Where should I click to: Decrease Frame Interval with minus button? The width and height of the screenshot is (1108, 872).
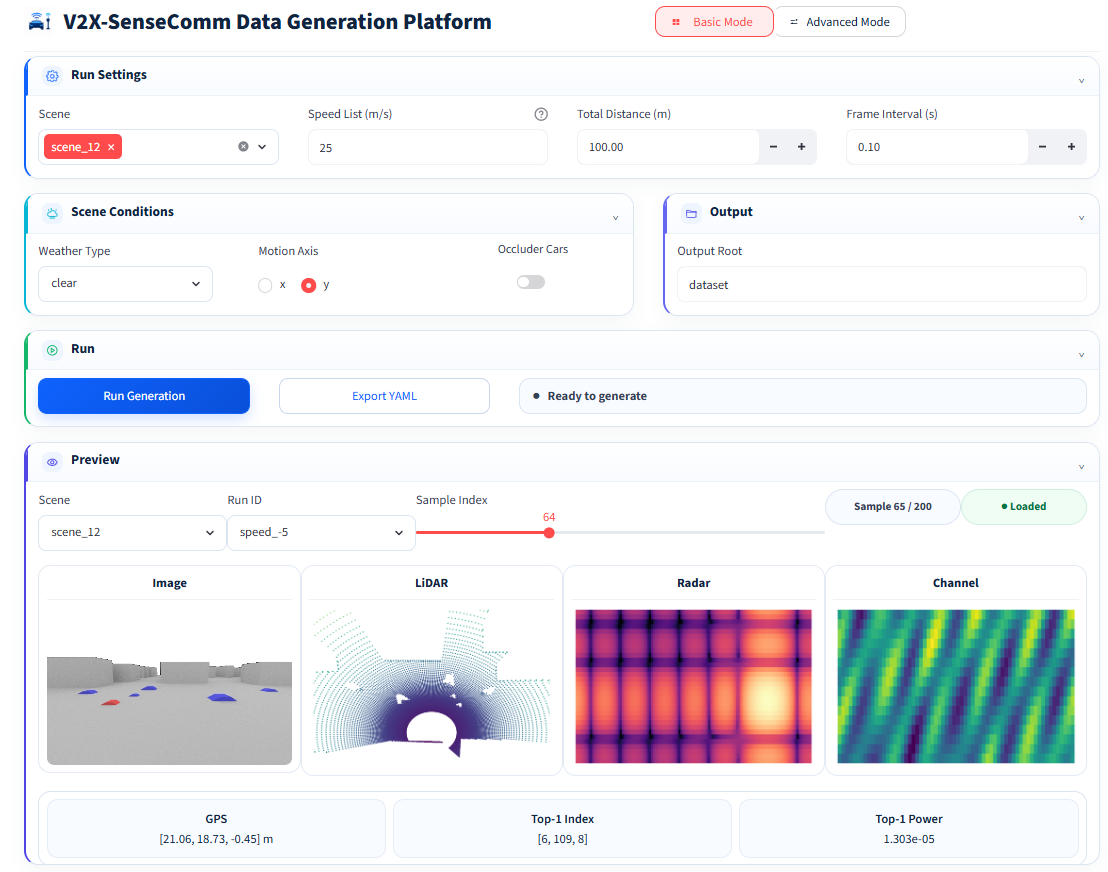tap(1042, 147)
